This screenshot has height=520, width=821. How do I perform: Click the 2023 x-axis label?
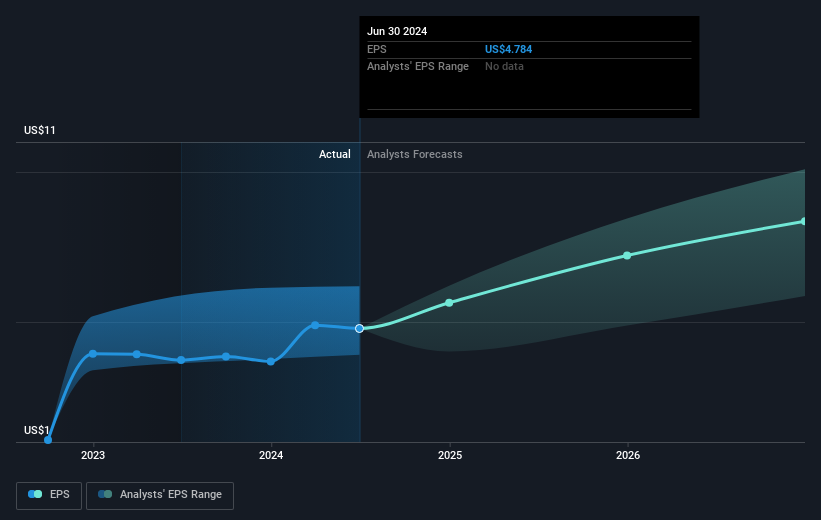pyautogui.click(x=93, y=456)
